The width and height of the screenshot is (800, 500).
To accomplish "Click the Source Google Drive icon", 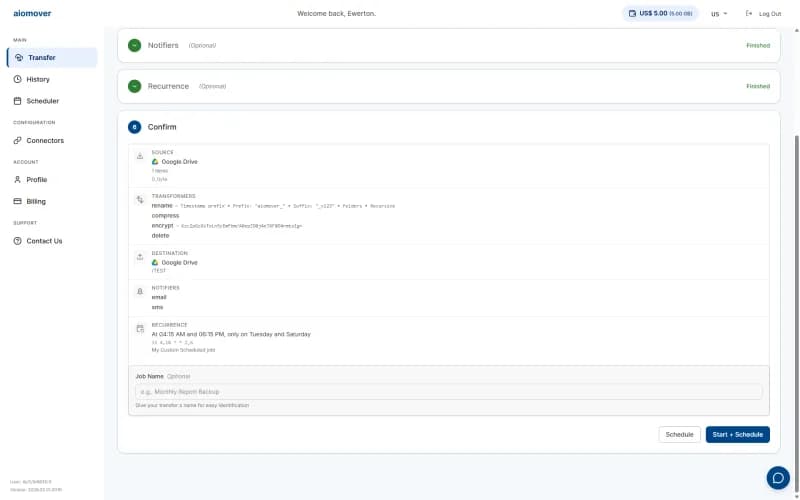I will pos(155,162).
